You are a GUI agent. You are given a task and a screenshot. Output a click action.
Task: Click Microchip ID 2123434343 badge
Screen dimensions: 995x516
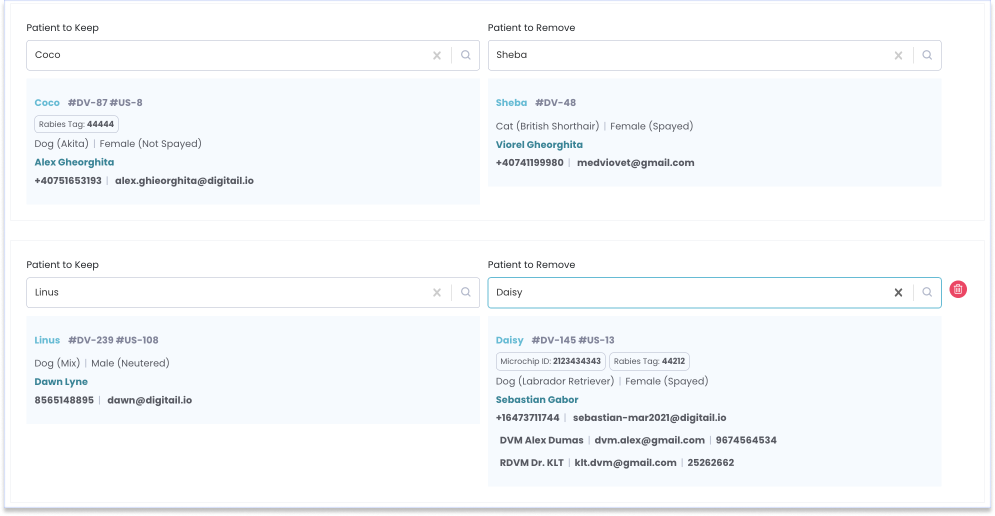tap(550, 361)
